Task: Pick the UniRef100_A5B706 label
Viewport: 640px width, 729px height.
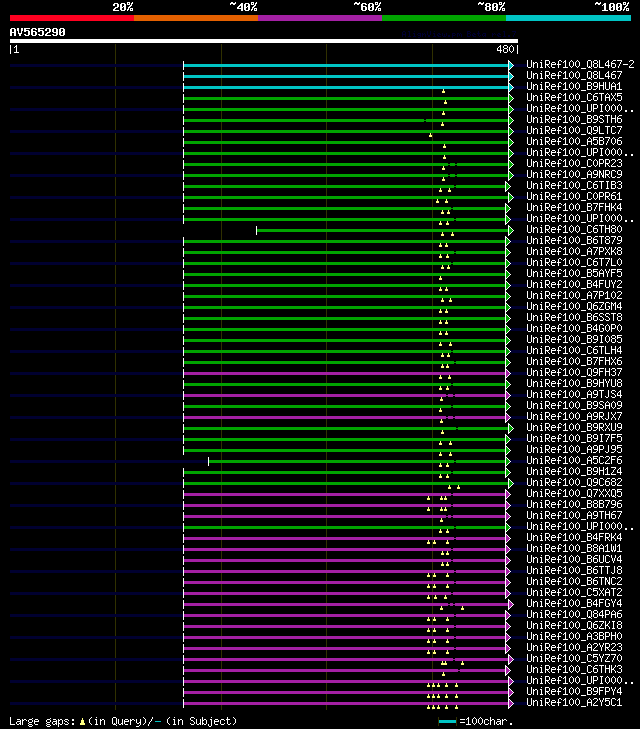Action: pos(574,141)
